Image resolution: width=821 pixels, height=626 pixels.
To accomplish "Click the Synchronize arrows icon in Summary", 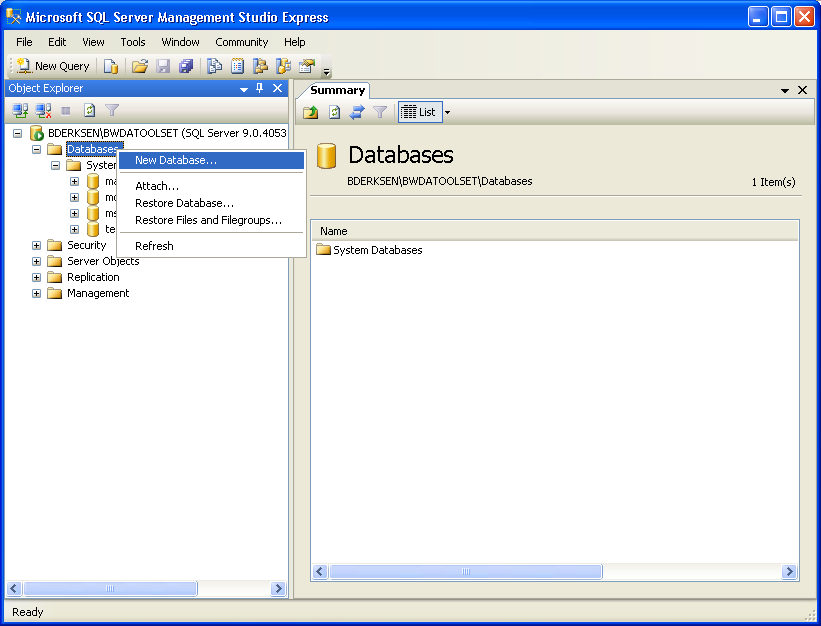I will pos(357,112).
